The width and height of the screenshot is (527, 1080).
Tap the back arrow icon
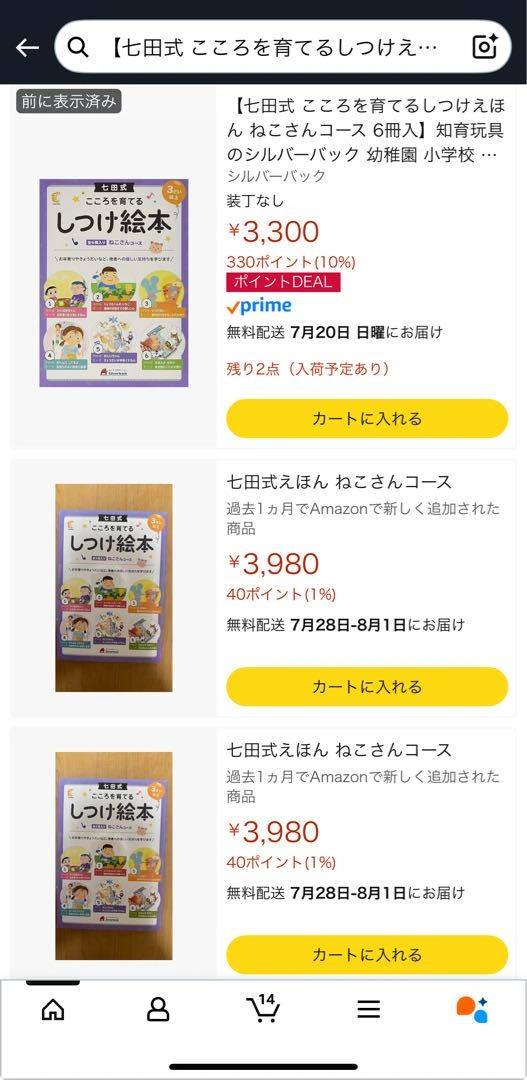tap(28, 48)
